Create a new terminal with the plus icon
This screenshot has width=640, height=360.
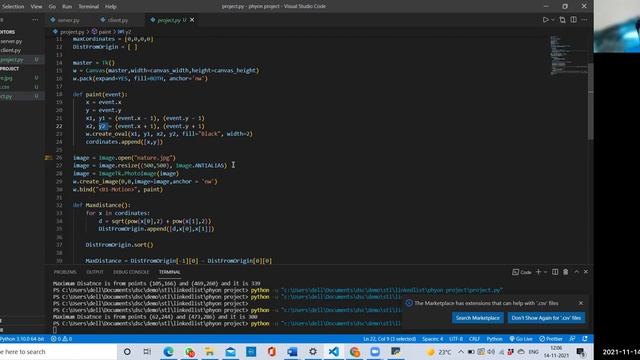point(538,272)
